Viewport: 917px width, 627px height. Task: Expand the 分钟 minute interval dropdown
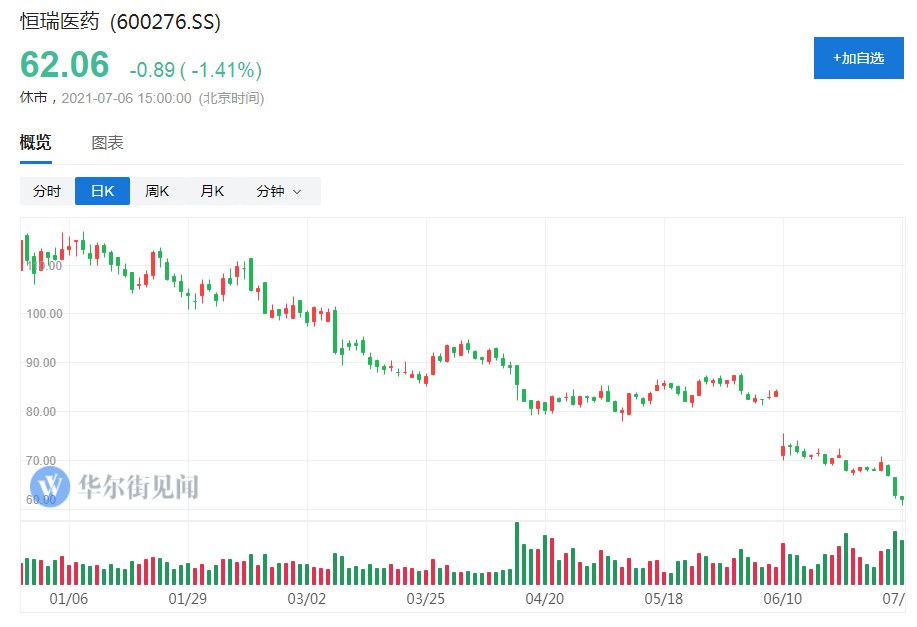point(278,191)
